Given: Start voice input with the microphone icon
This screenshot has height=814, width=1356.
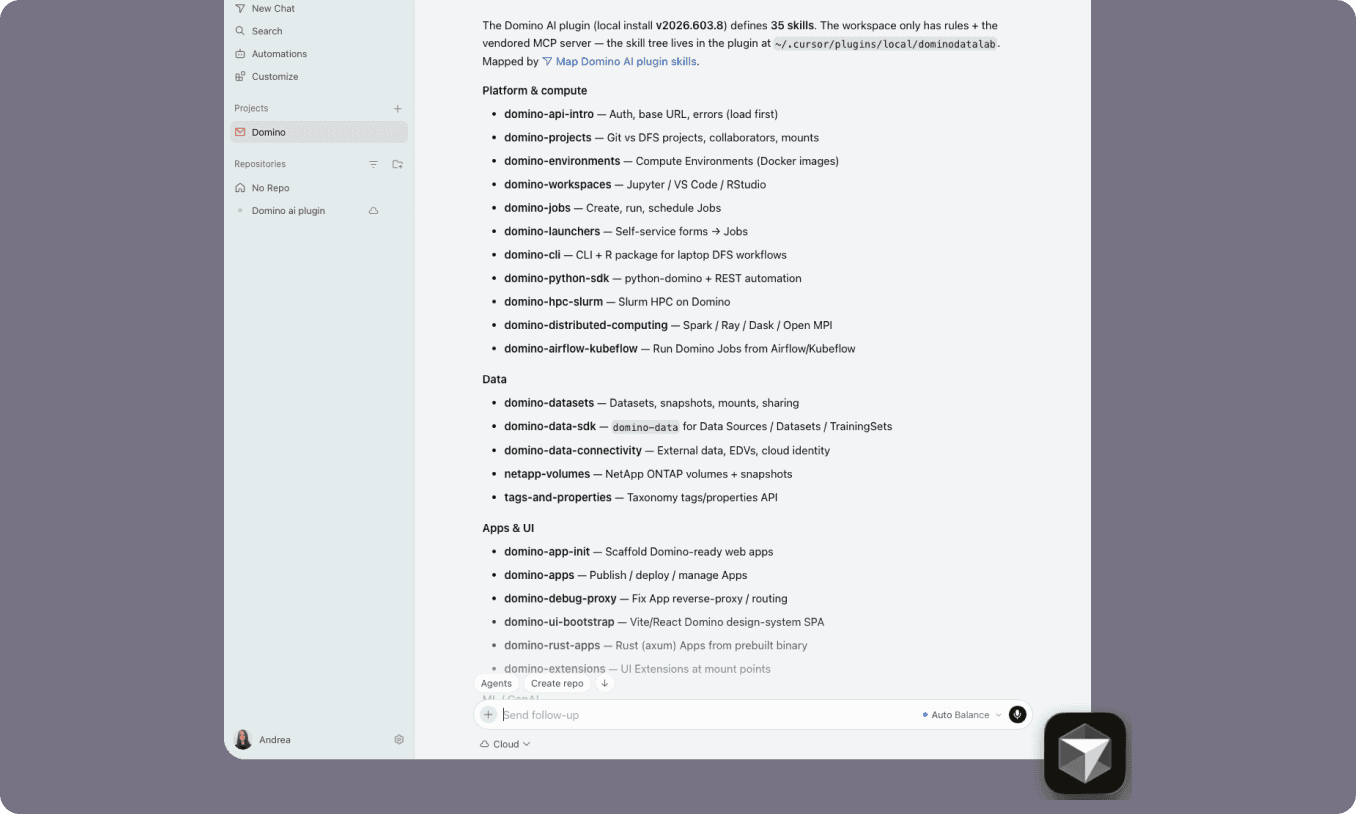Looking at the screenshot, I should (1017, 714).
